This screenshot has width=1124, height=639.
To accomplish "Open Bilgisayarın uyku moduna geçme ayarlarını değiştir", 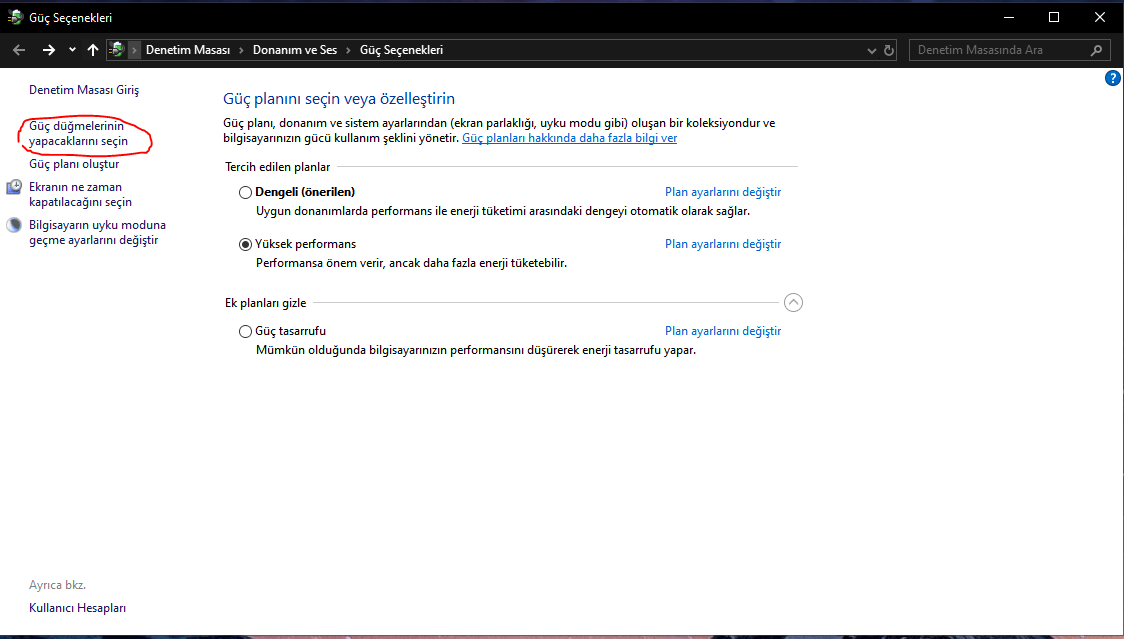I will tap(97, 232).
